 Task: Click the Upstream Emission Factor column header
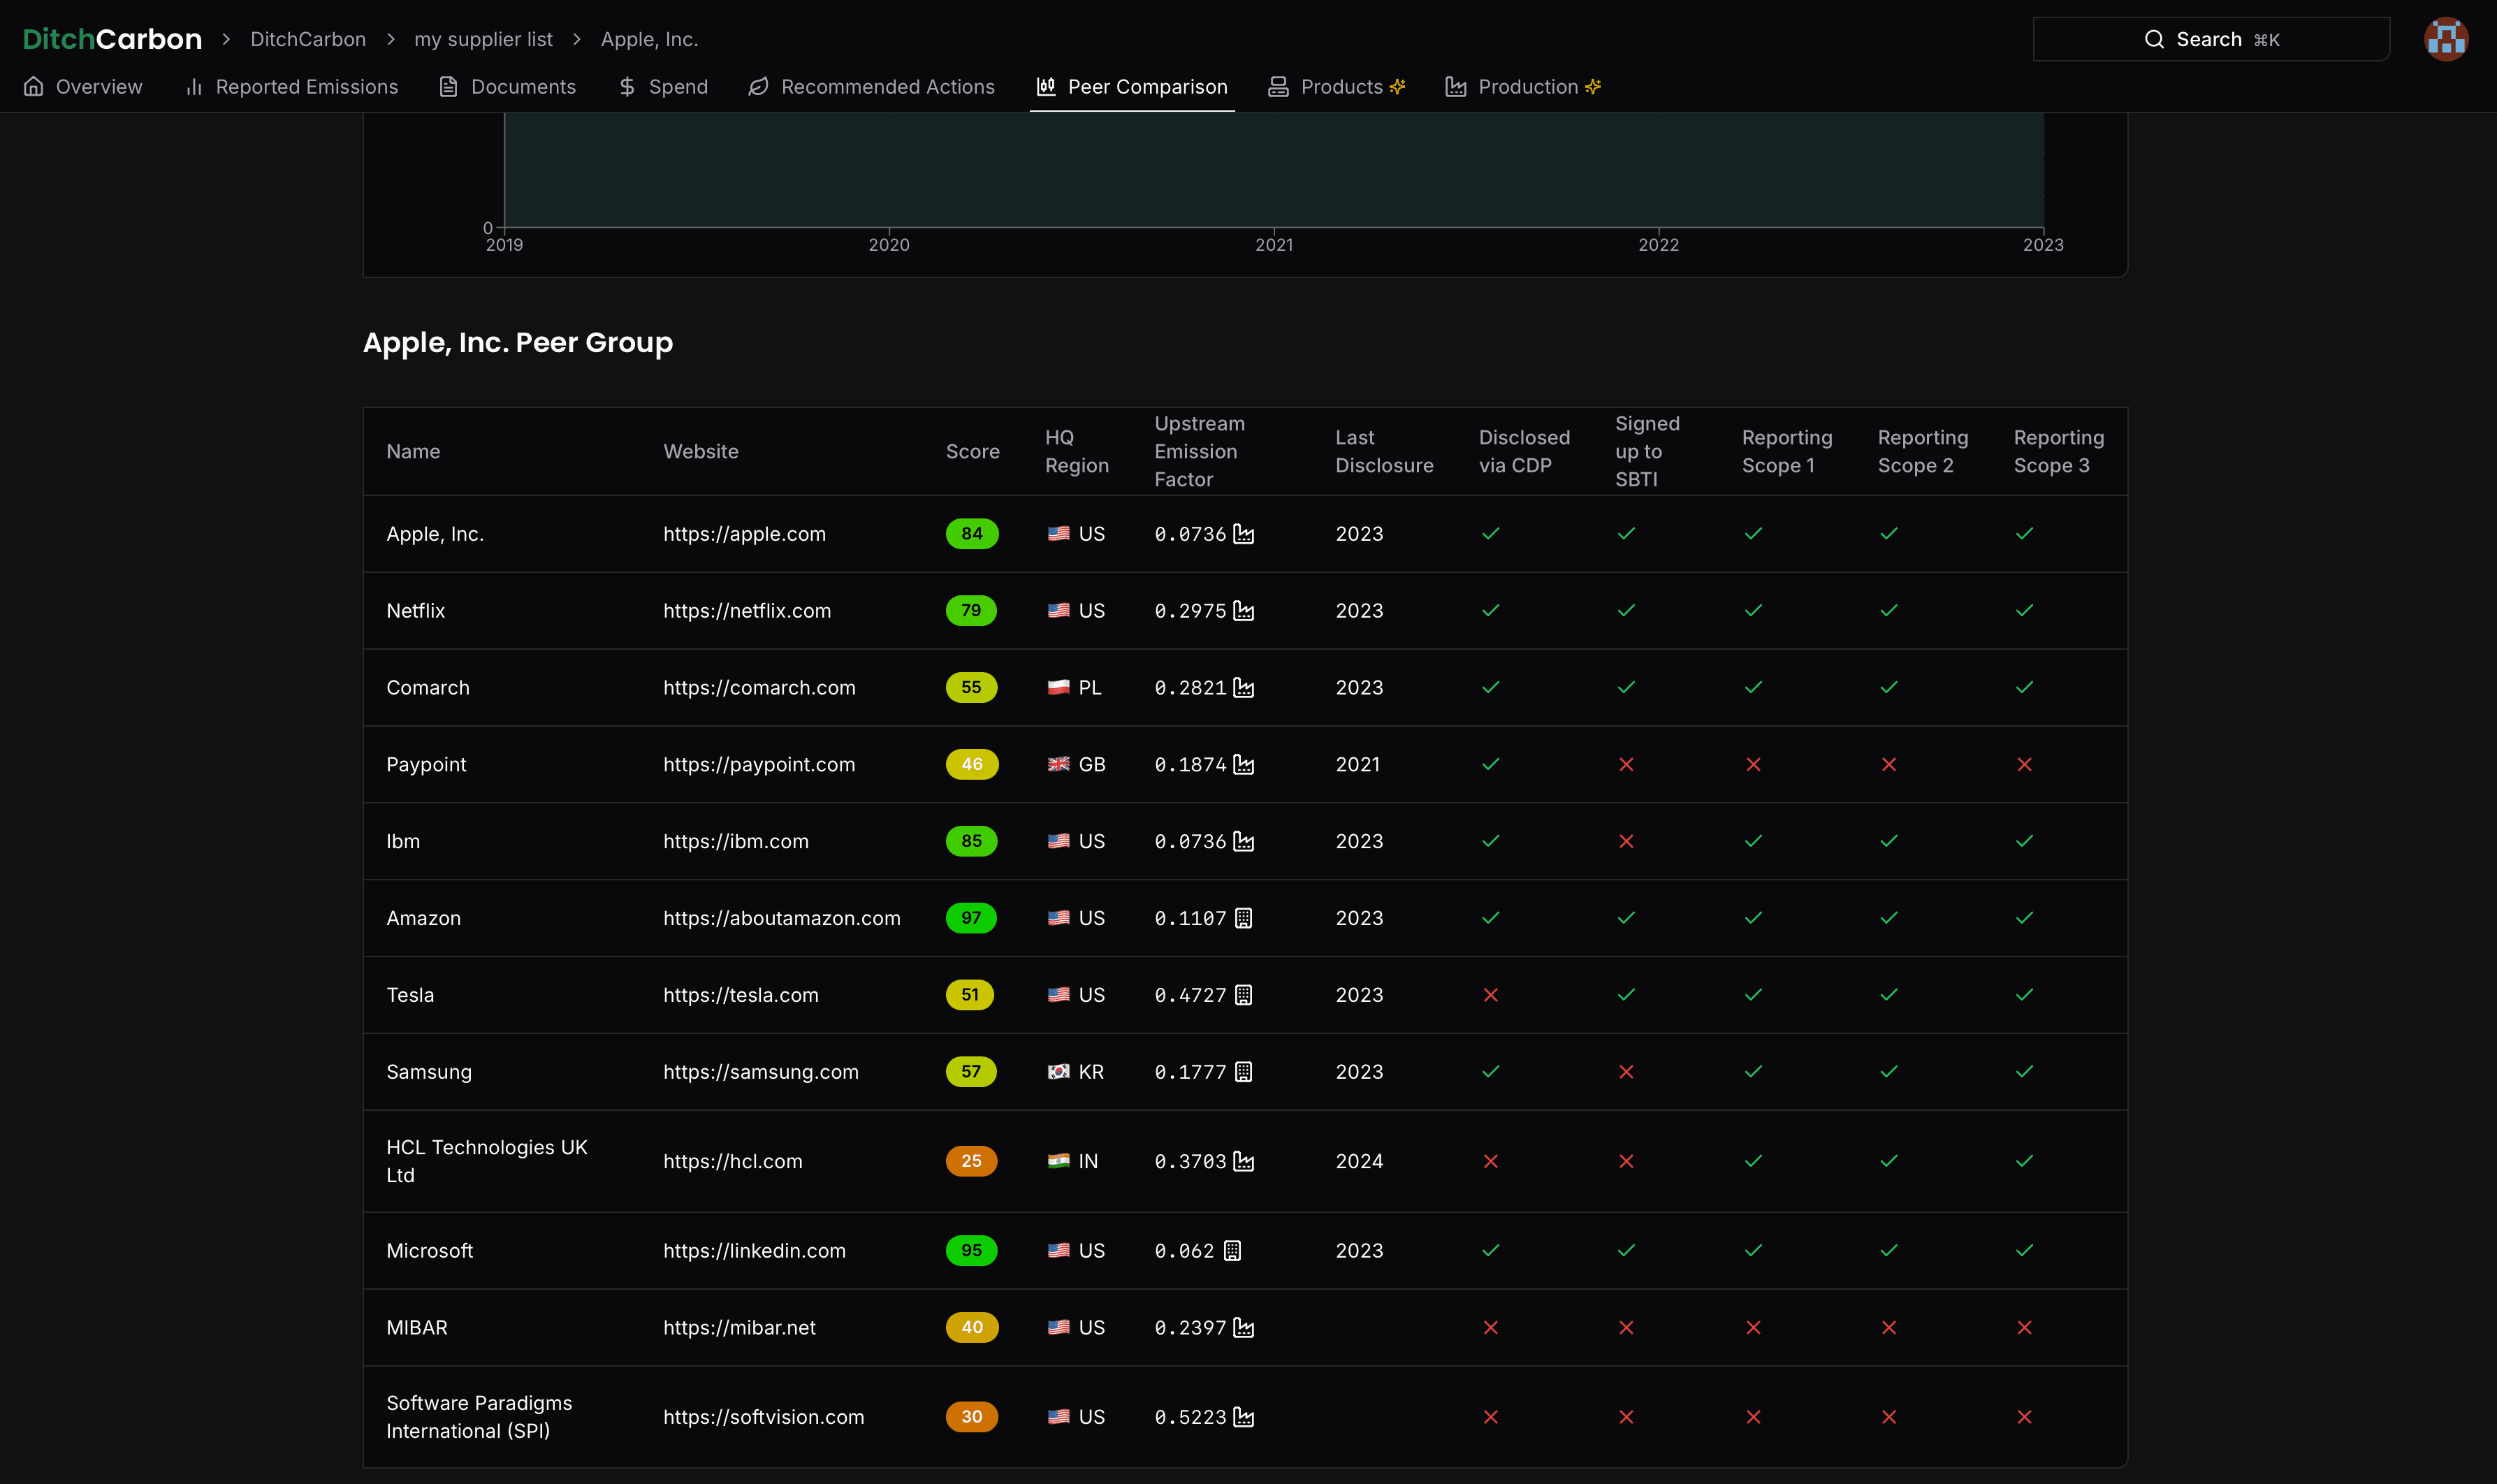click(1199, 452)
